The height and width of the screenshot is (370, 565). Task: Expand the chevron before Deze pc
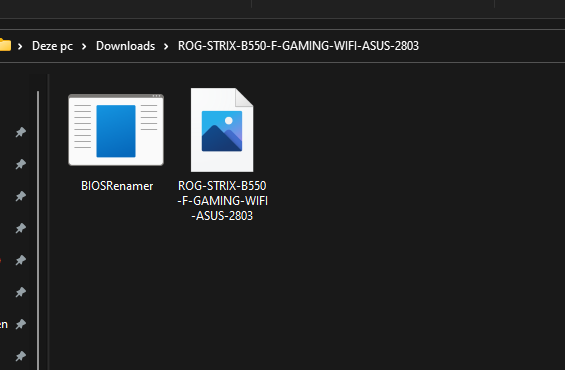pos(20,46)
